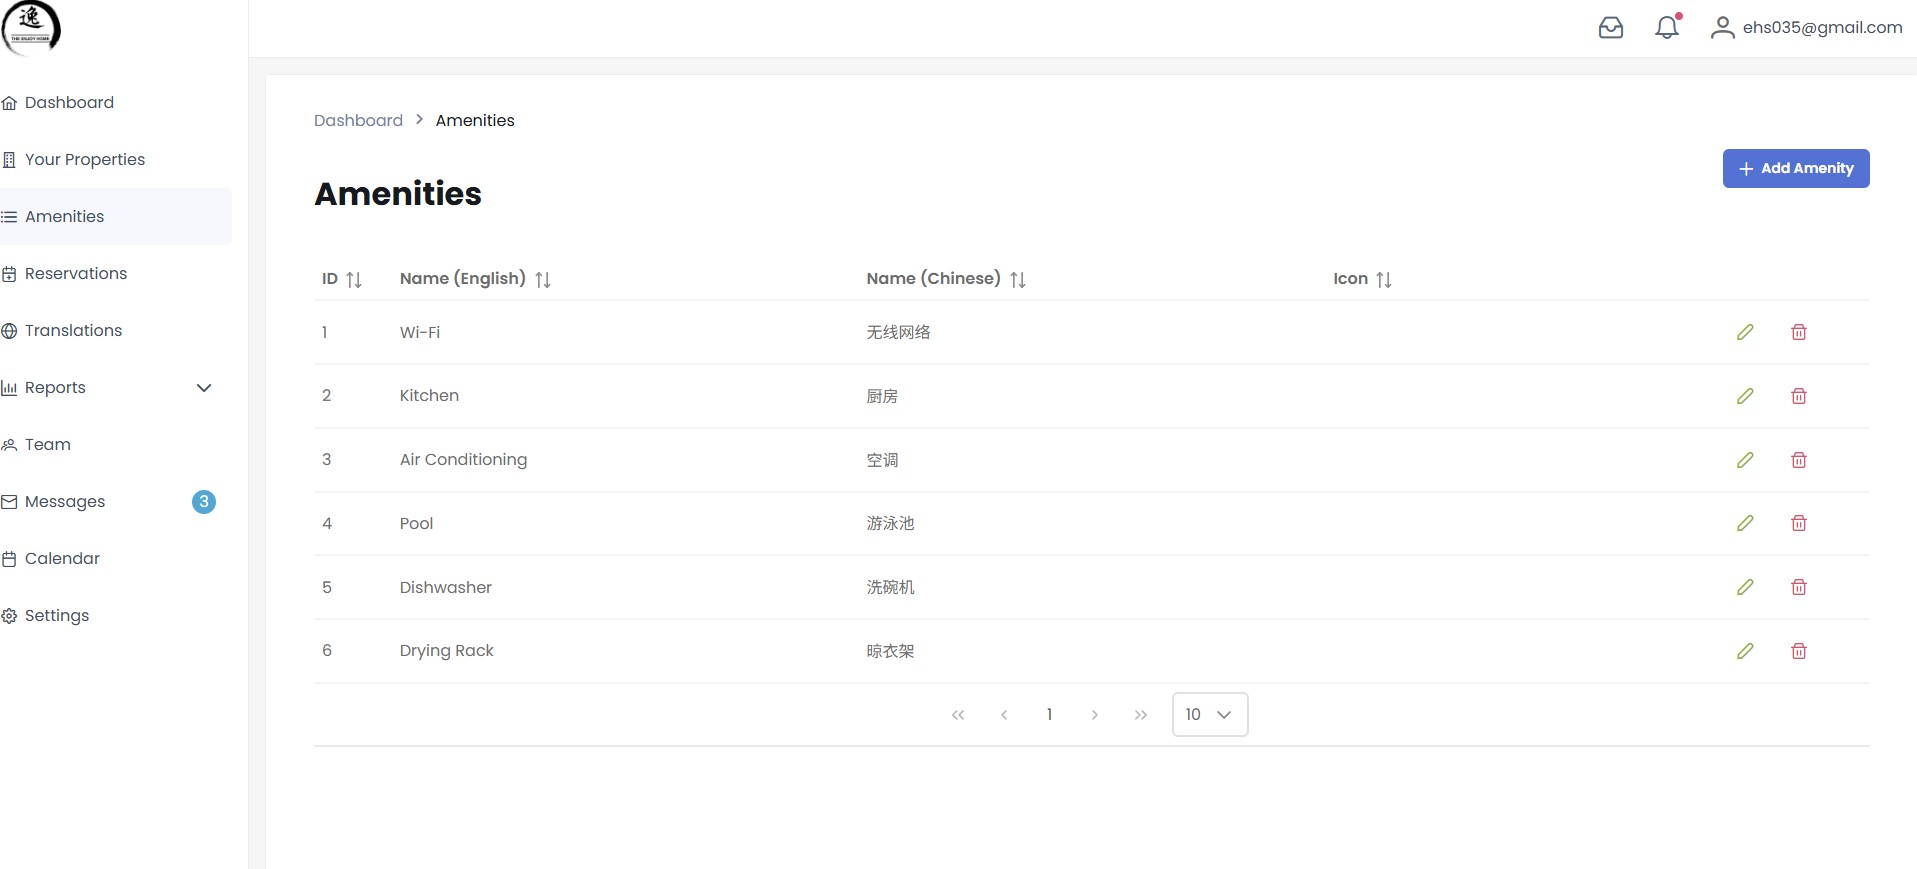
Task: Select page 1 in pagination
Action: [x=1049, y=714]
